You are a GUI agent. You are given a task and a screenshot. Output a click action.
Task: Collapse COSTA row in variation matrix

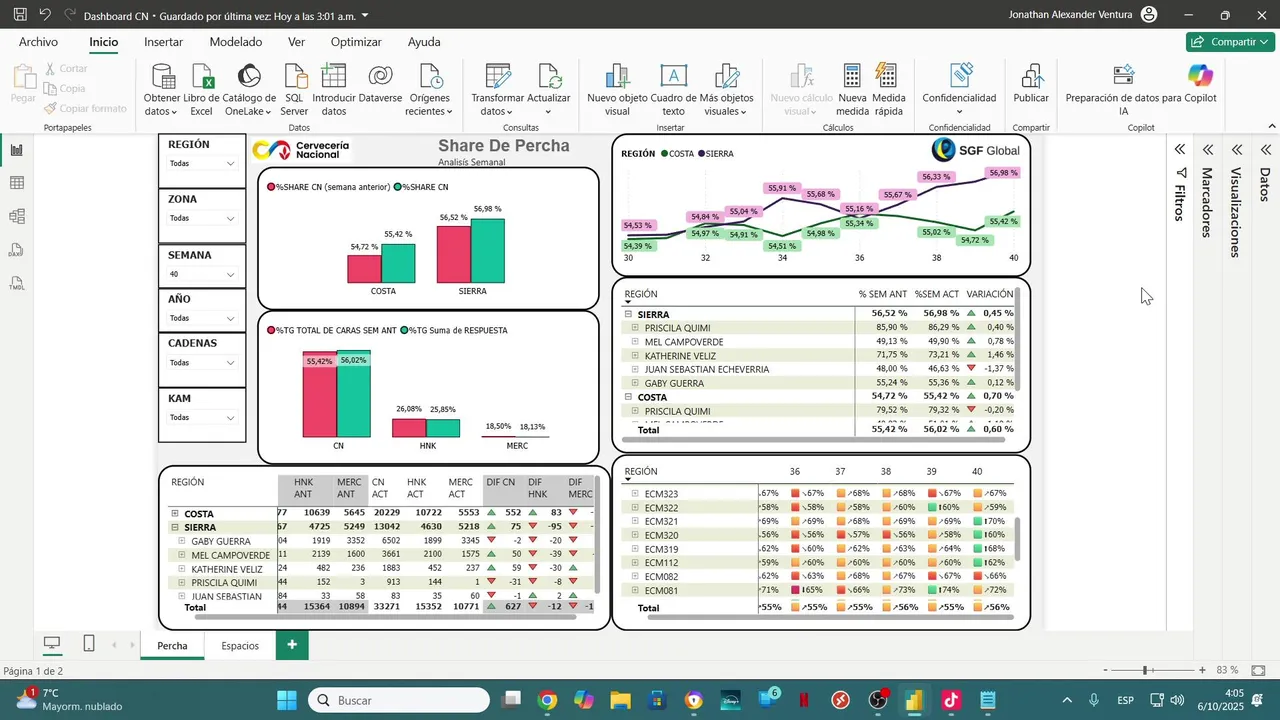(x=629, y=397)
